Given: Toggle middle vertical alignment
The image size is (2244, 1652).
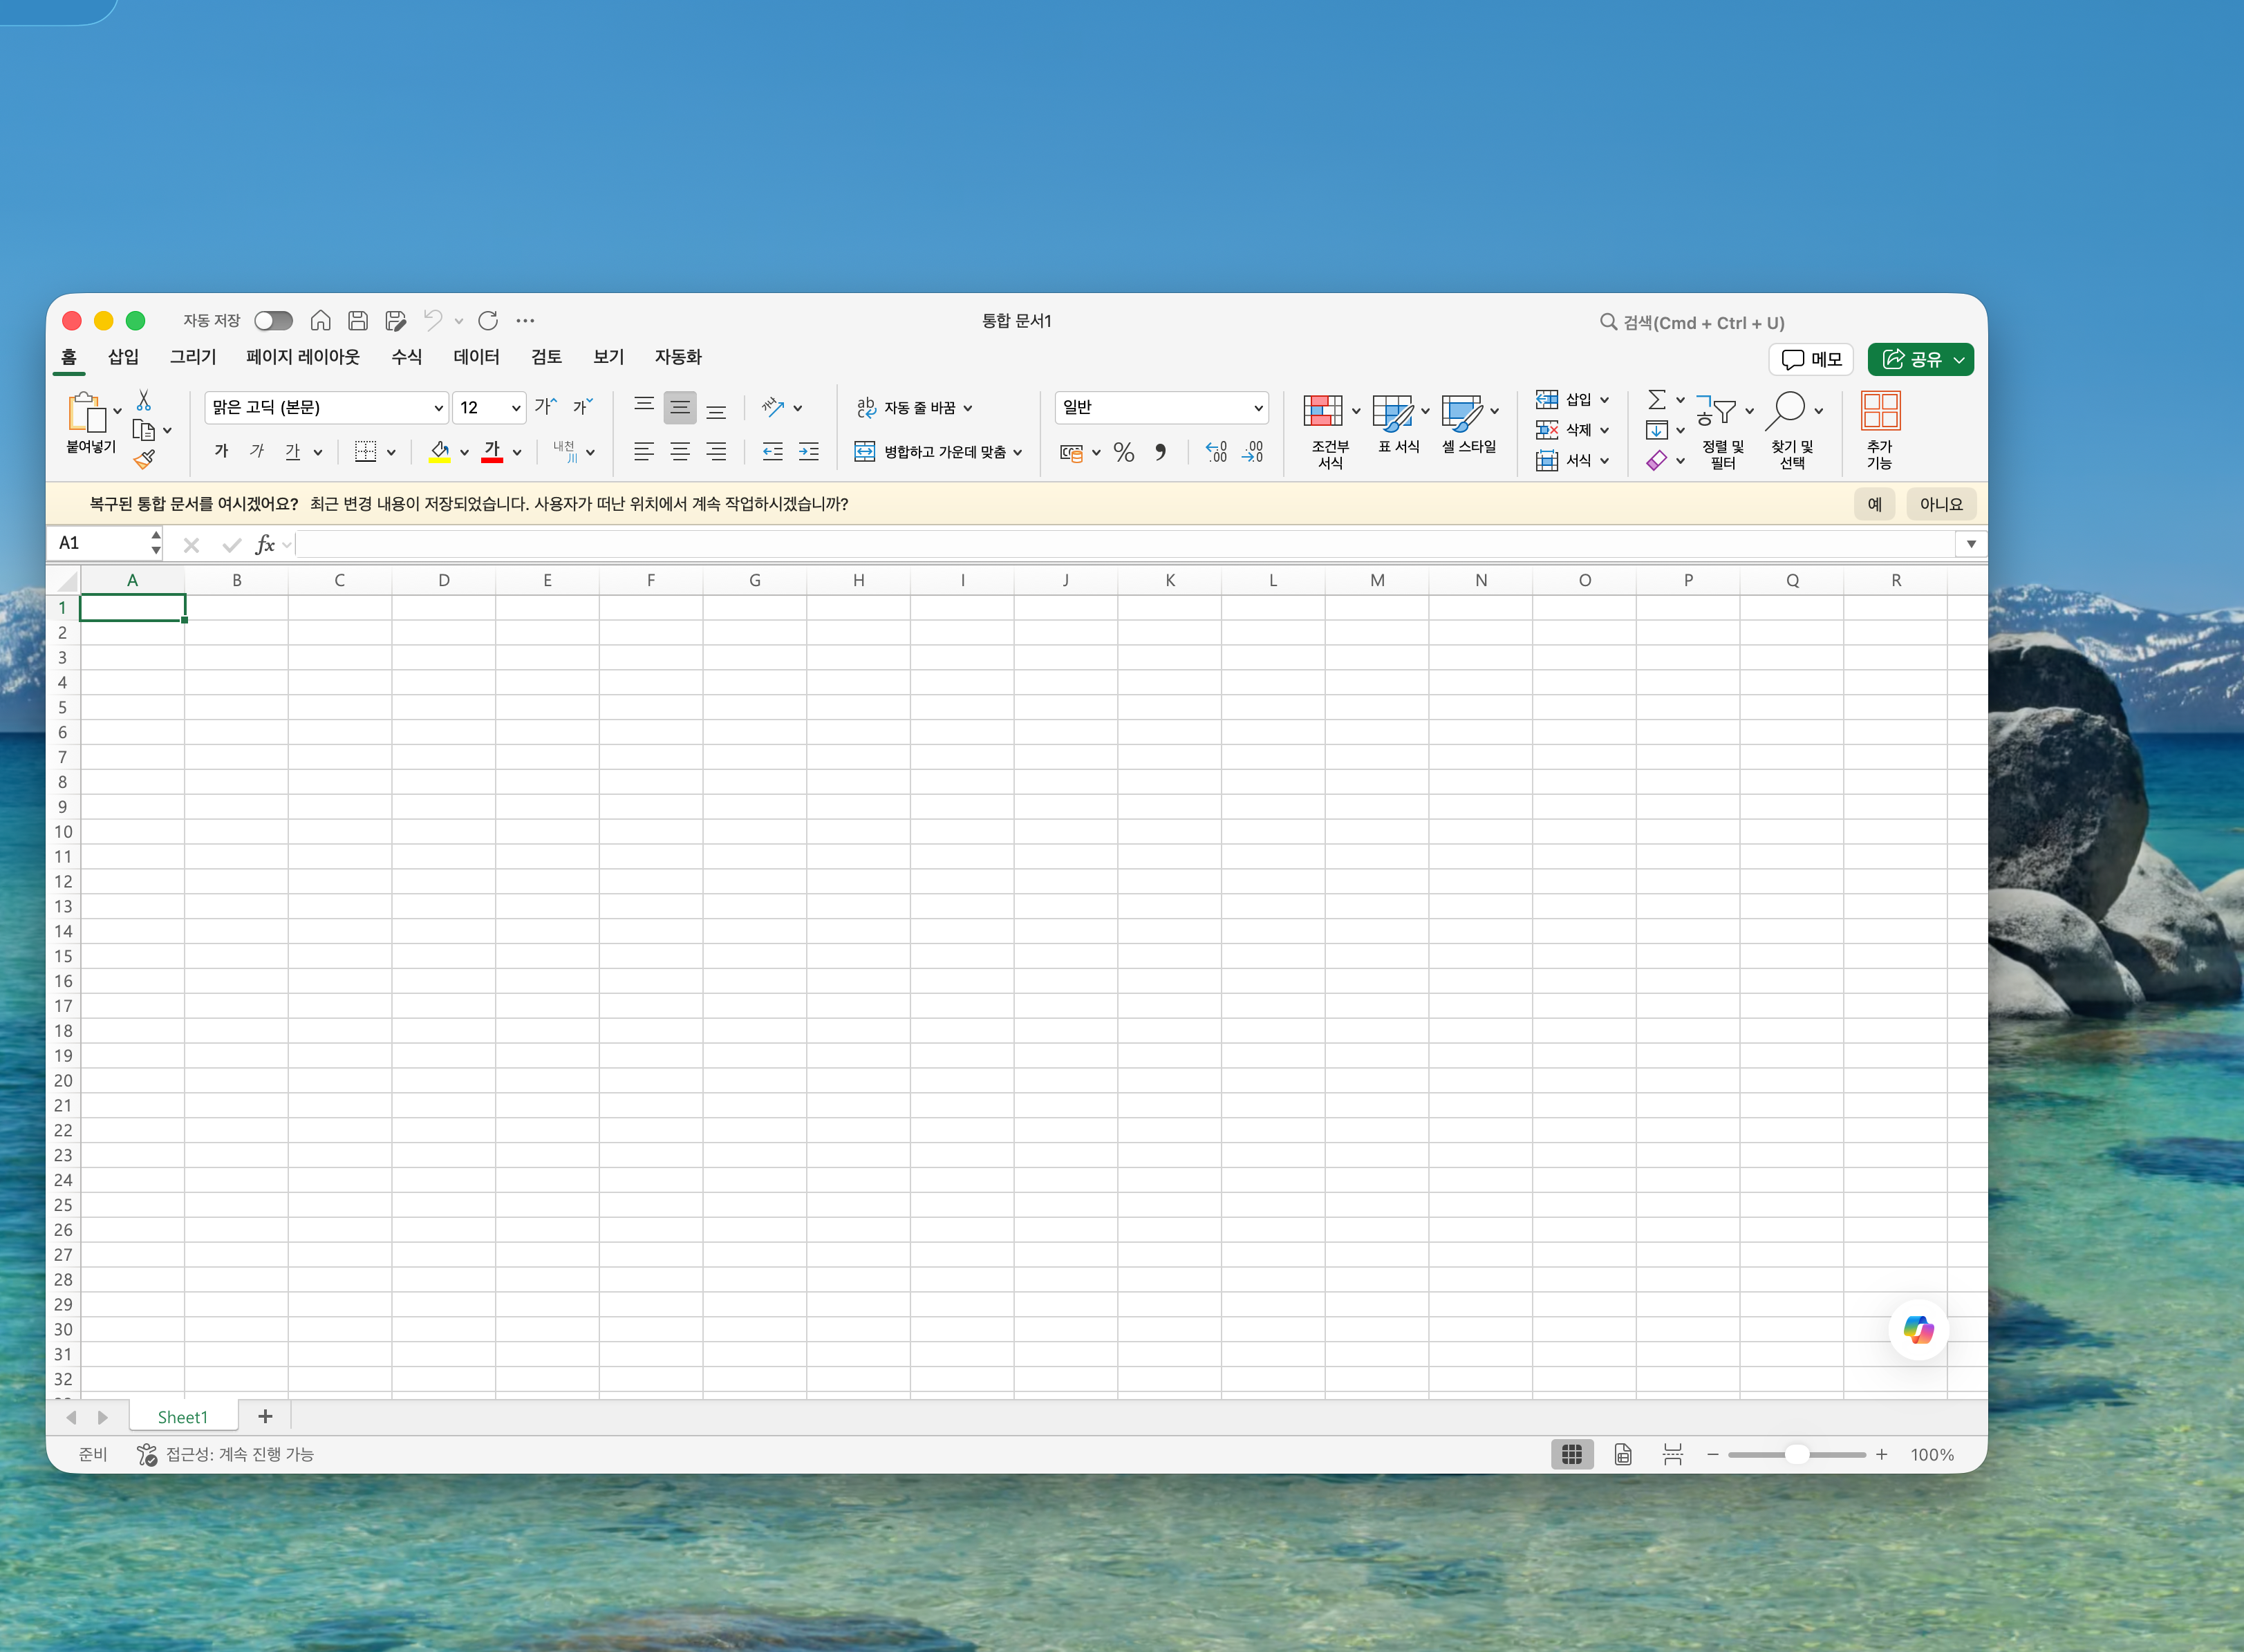Looking at the screenshot, I should tap(680, 407).
